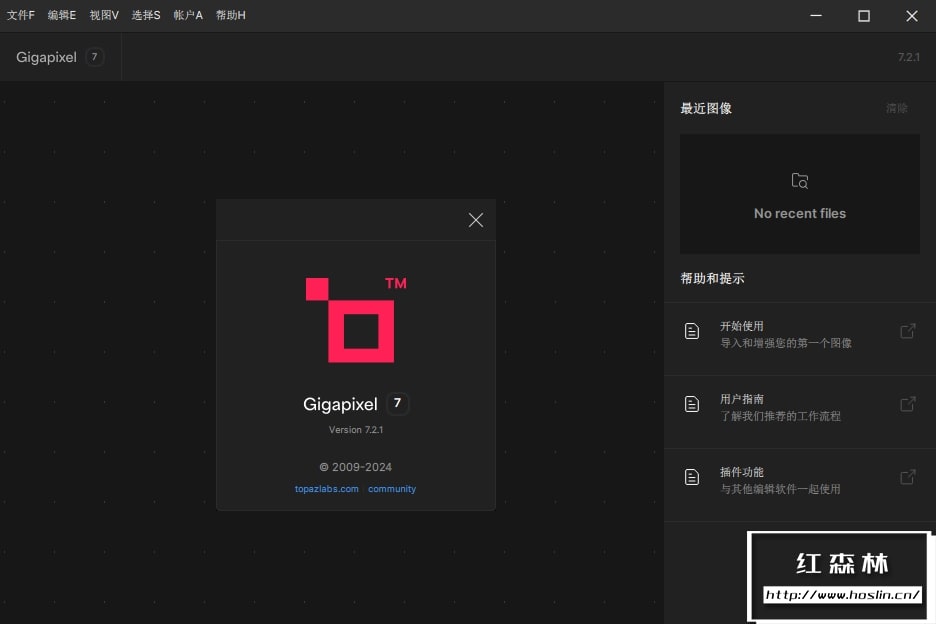The width and height of the screenshot is (936, 624).
Task: Open the 帐户A menu
Action: [188, 16]
